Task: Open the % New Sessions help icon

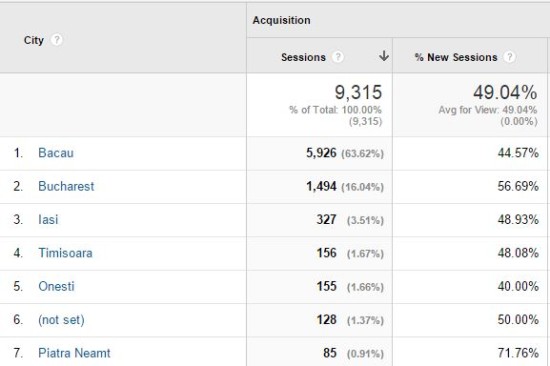Action: [x=509, y=56]
